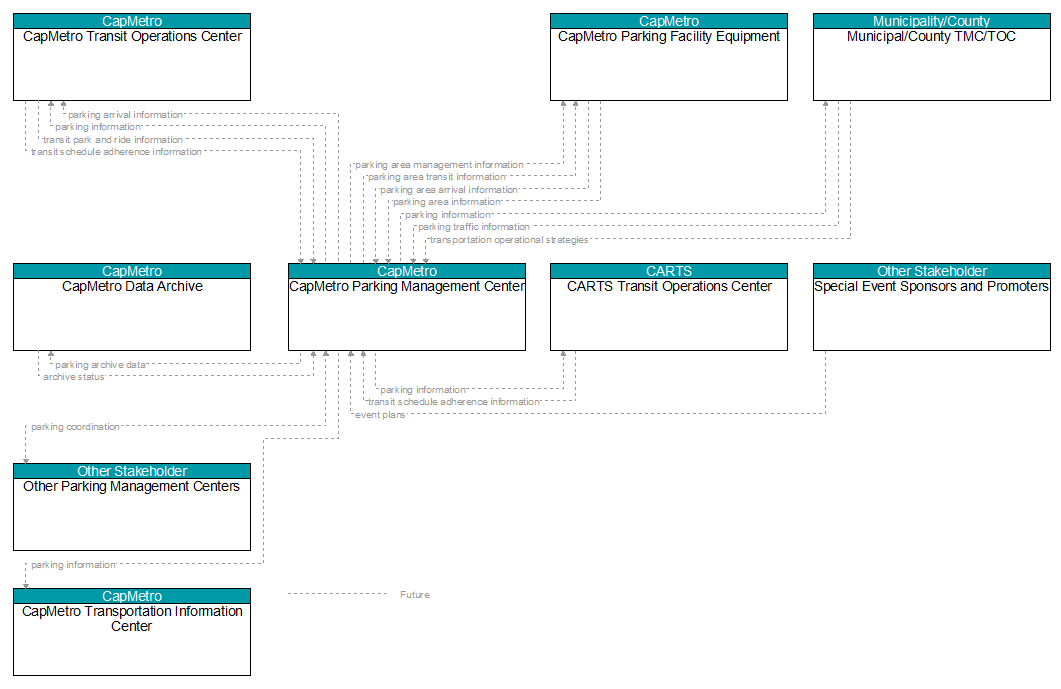Select the 'parking archive data' label
This screenshot has width=1061, height=689.
(100, 365)
